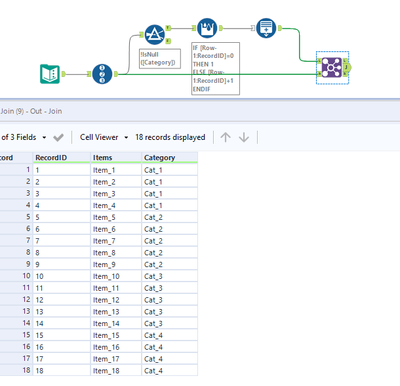Click the Record ID tool output anchor

click(116, 74)
